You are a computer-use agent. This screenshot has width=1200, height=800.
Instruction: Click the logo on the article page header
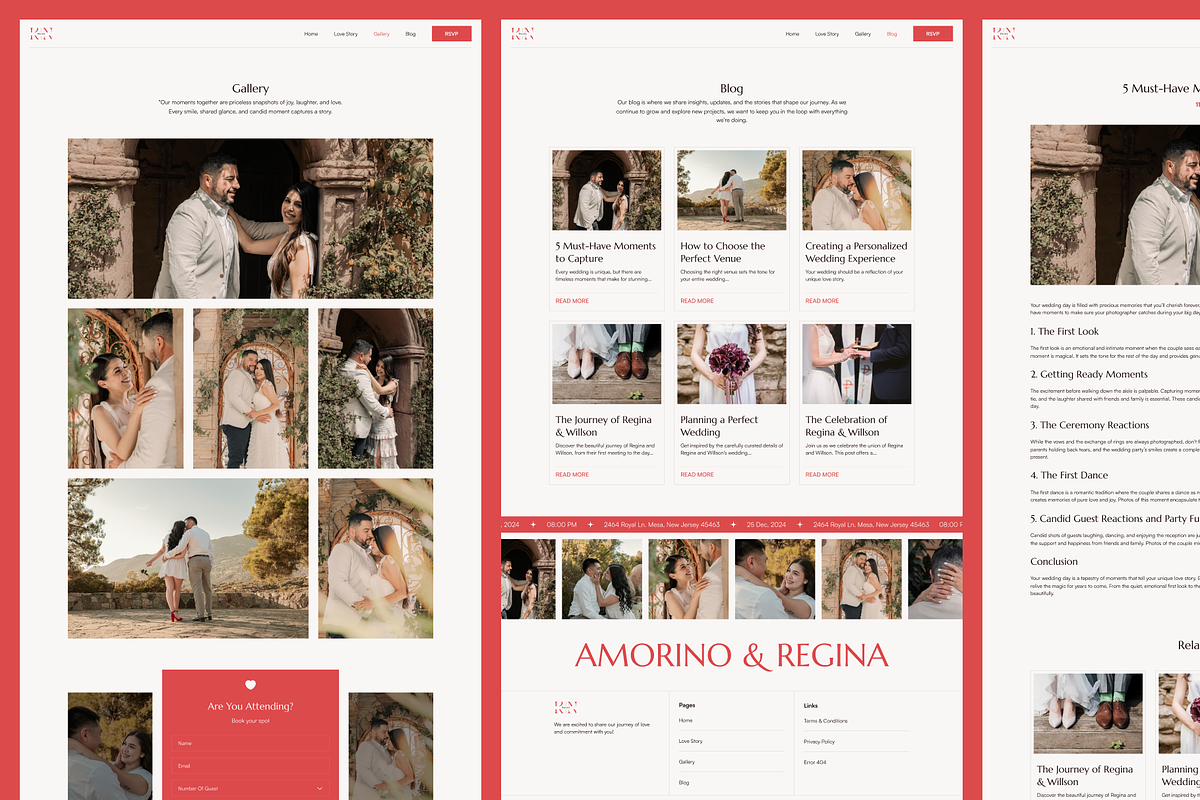tap(1003, 33)
